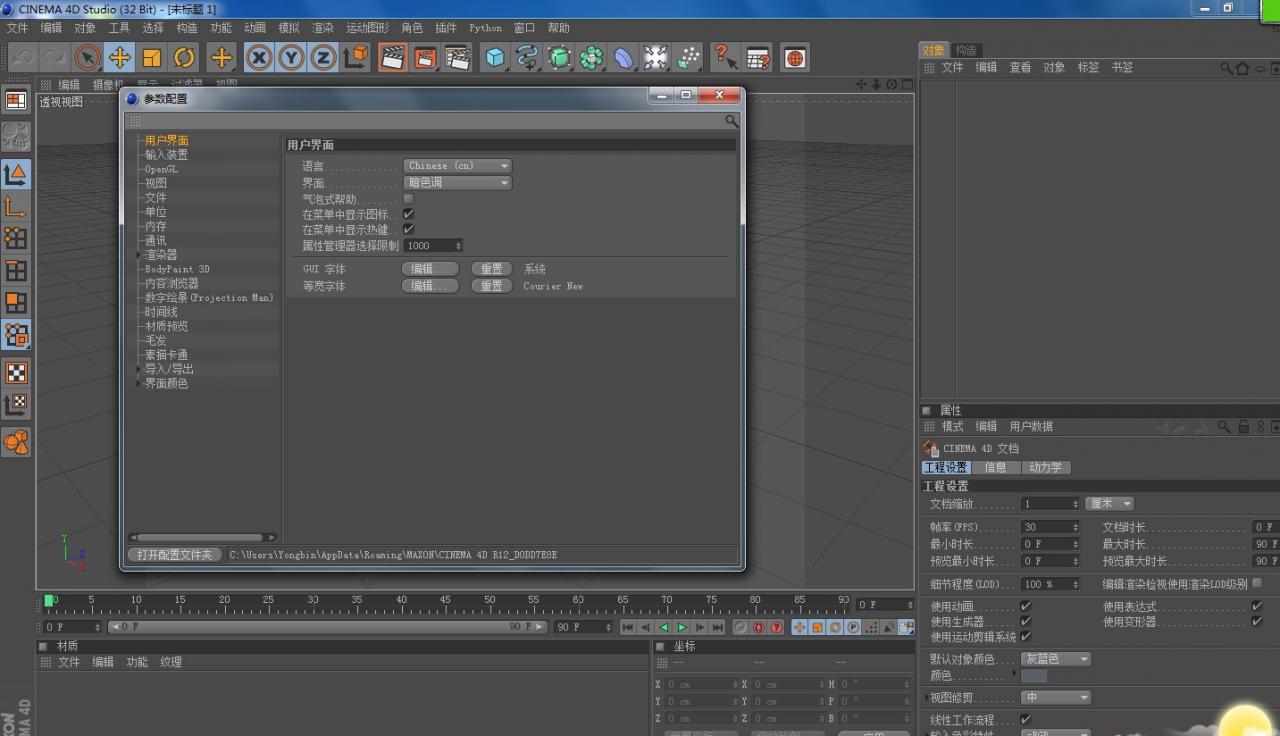Click the preferences search magnifier icon

[732, 121]
